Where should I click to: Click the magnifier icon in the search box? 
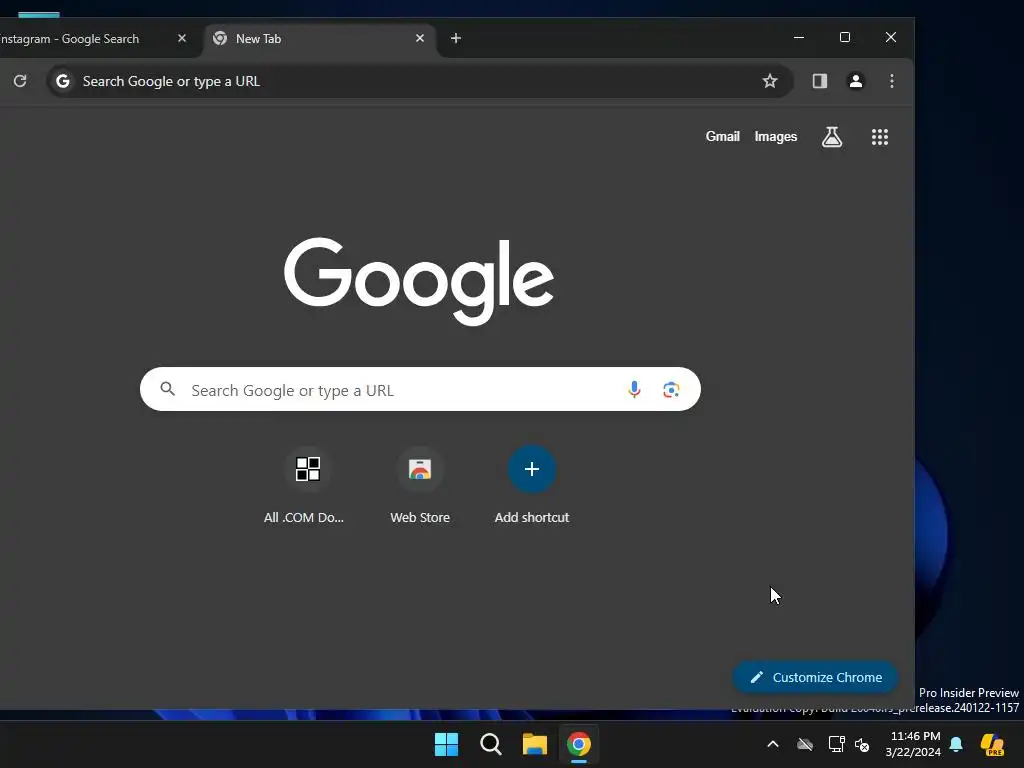[167, 389]
